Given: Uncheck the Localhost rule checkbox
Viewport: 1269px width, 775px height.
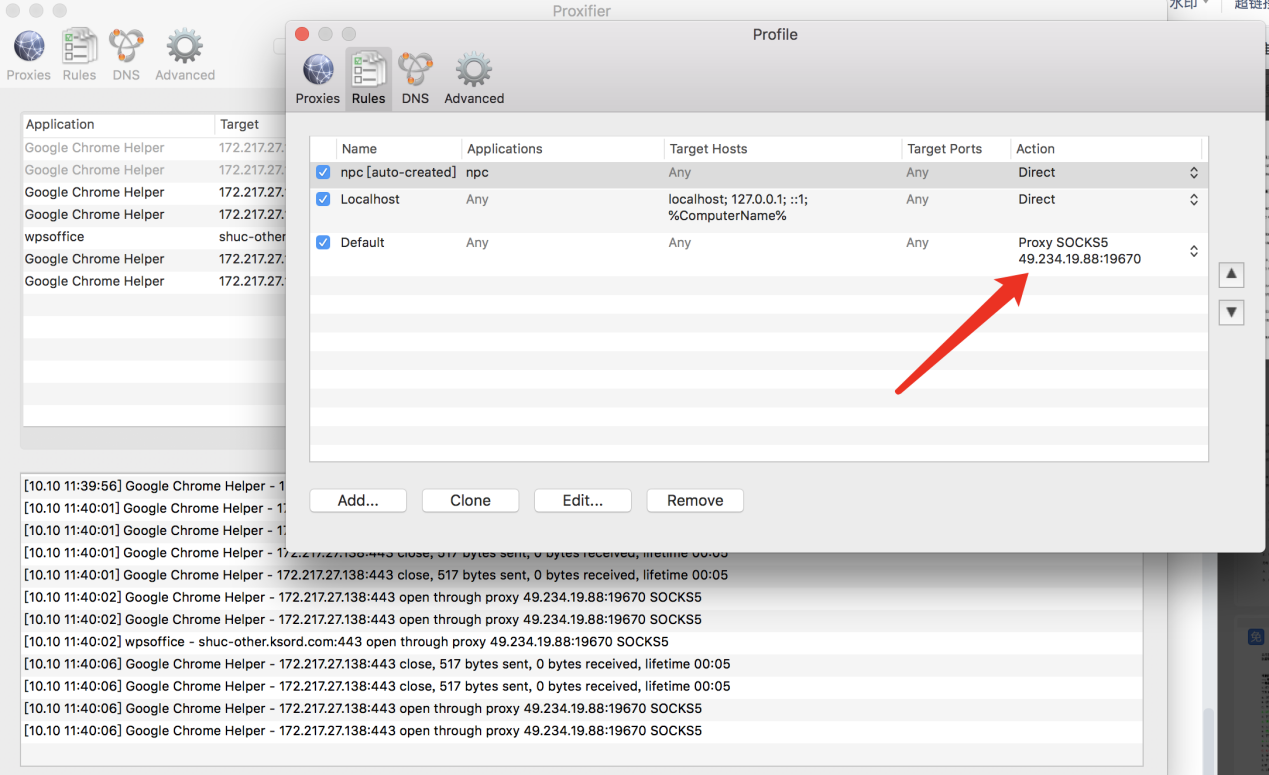Looking at the screenshot, I should point(323,199).
